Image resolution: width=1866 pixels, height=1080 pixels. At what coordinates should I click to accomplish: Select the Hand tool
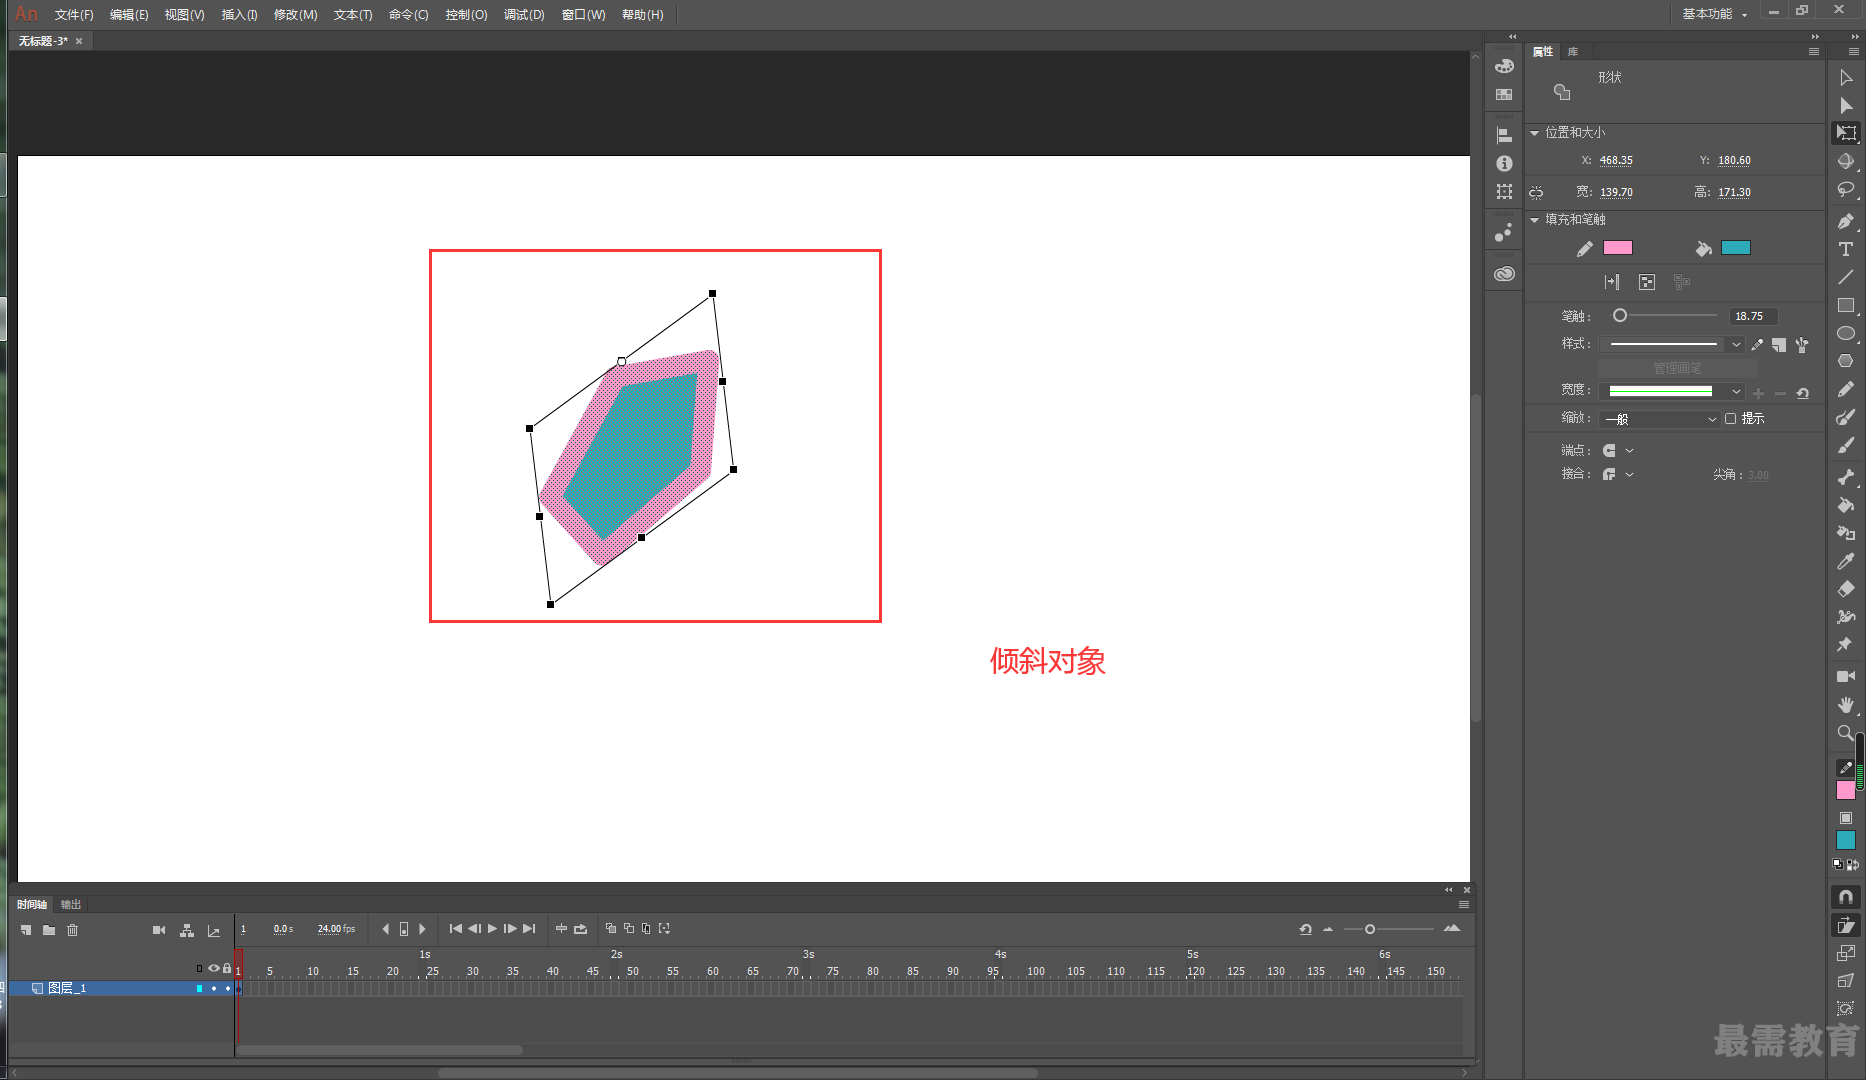click(x=1846, y=705)
